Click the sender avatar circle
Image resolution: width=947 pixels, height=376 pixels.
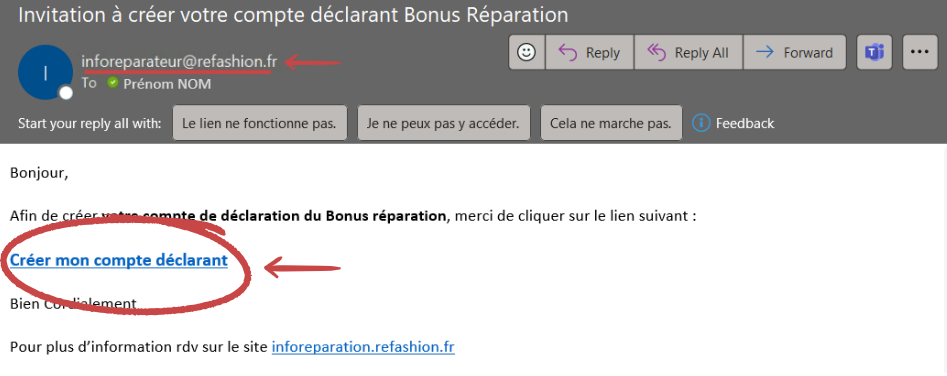(x=46, y=72)
